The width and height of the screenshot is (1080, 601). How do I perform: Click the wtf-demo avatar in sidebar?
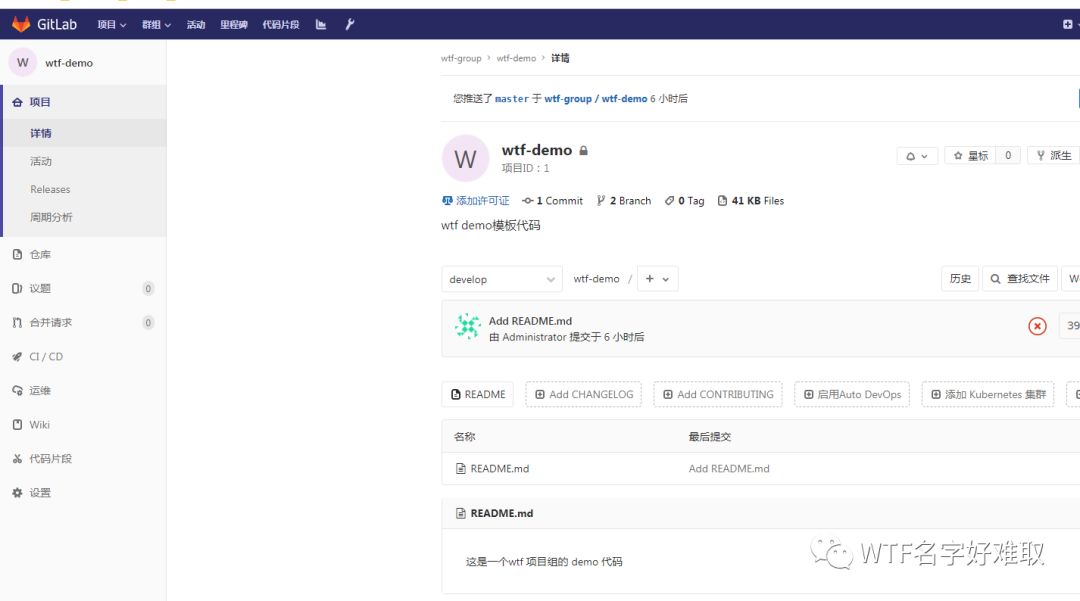pyautogui.click(x=23, y=62)
